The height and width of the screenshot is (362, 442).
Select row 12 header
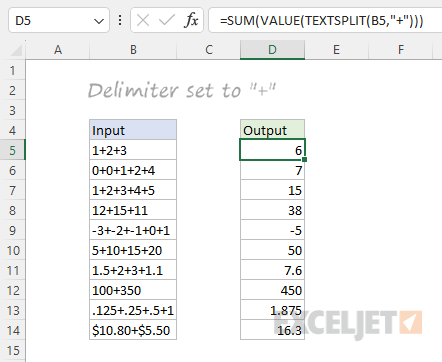[13, 290]
